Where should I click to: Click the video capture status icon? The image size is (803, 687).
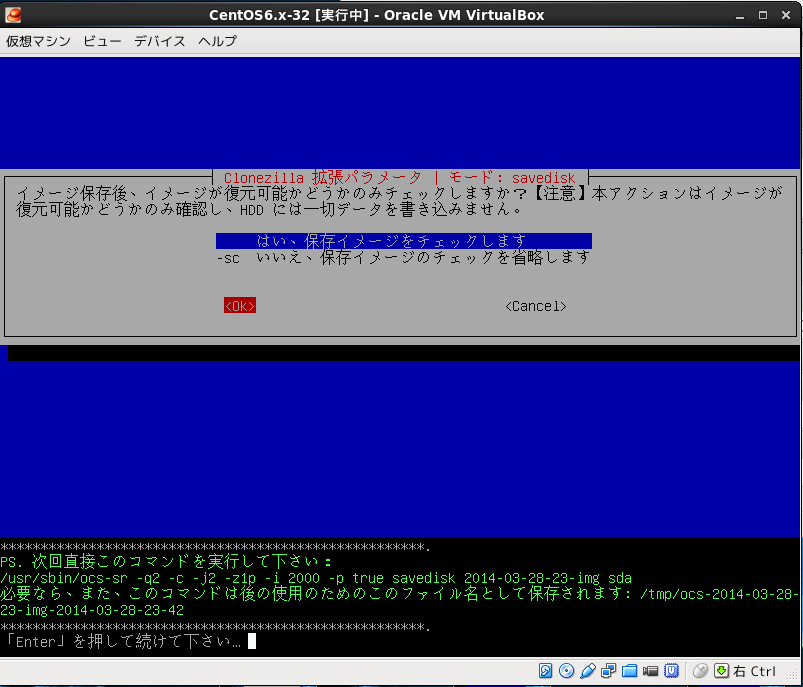[x=651, y=671]
